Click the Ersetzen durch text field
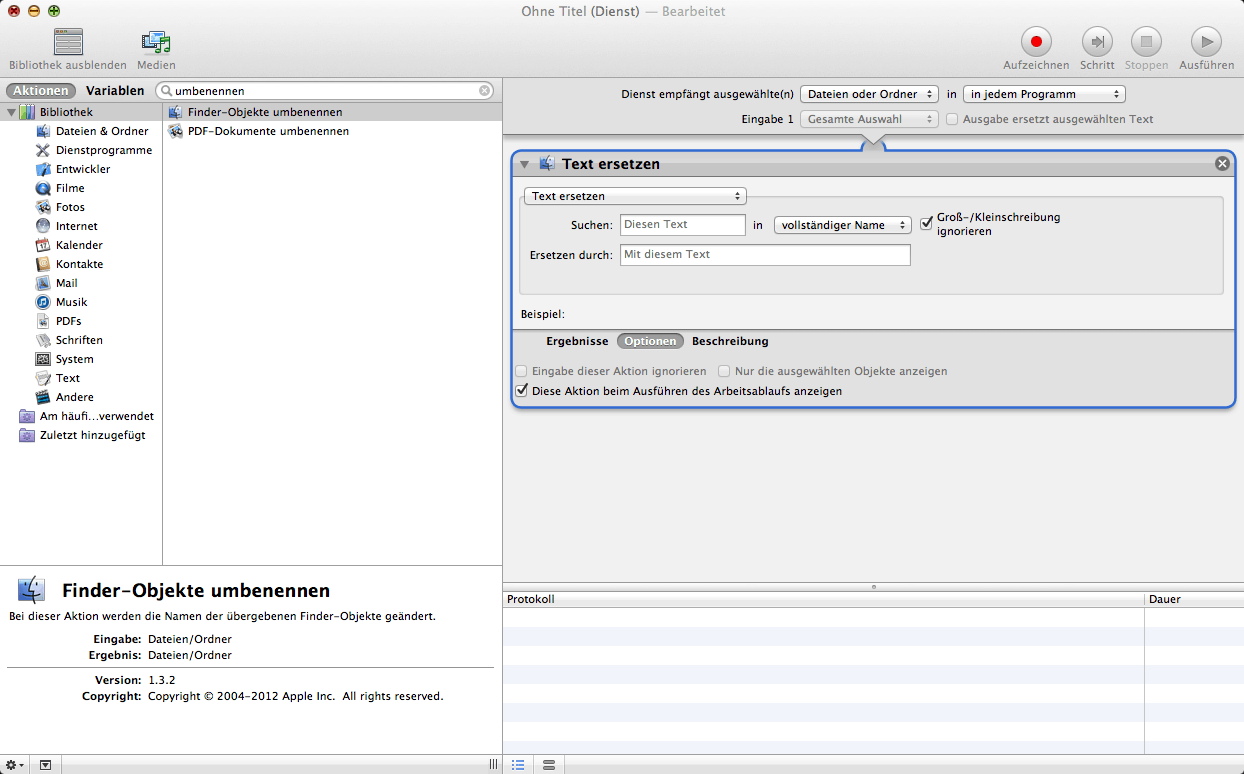This screenshot has width=1244, height=774. 765,255
